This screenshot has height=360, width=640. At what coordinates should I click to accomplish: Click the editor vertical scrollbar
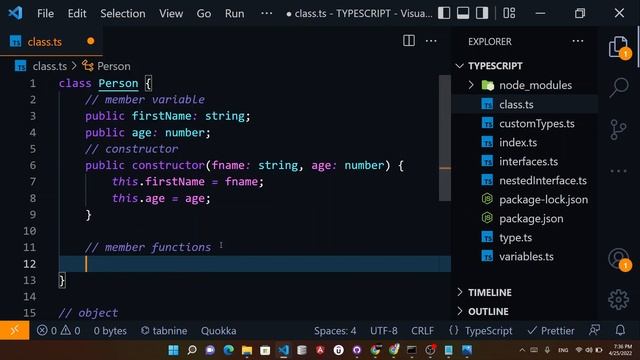coord(445,138)
